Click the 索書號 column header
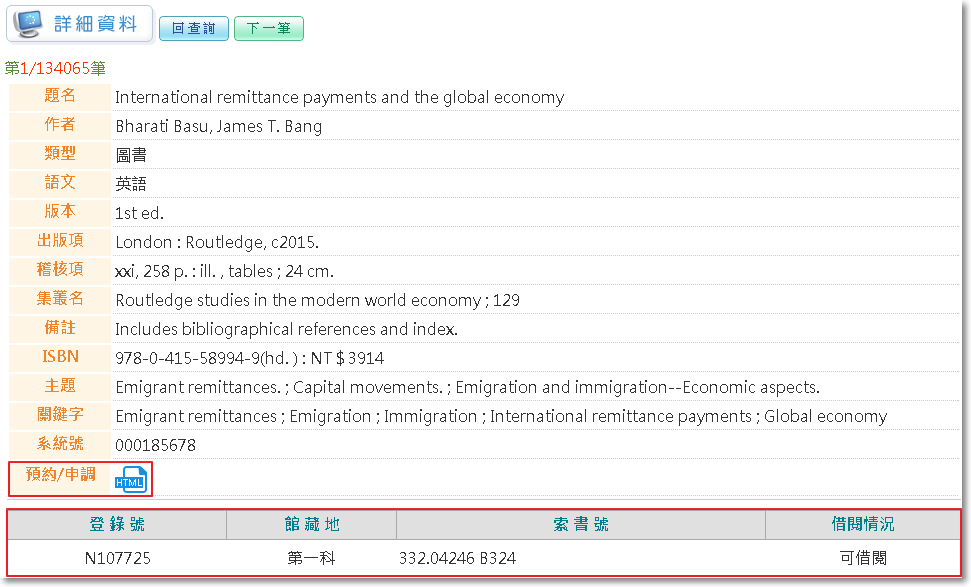This screenshot has height=587, width=971. pos(580,524)
